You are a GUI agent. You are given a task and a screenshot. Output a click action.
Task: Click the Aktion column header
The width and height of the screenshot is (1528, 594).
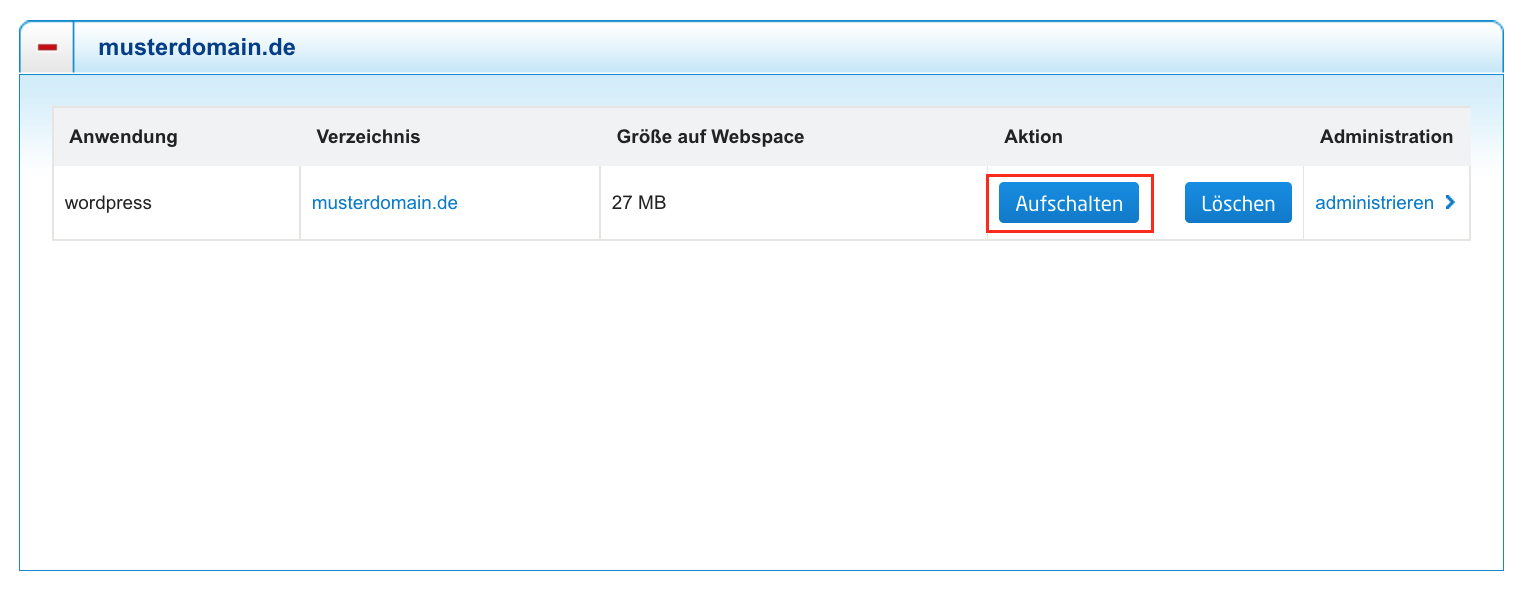(x=1033, y=137)
